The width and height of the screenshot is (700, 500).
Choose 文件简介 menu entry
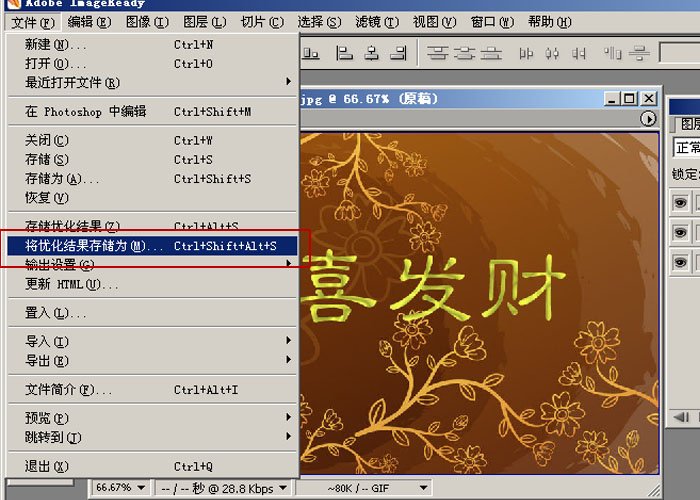click(x=153, y=390)
